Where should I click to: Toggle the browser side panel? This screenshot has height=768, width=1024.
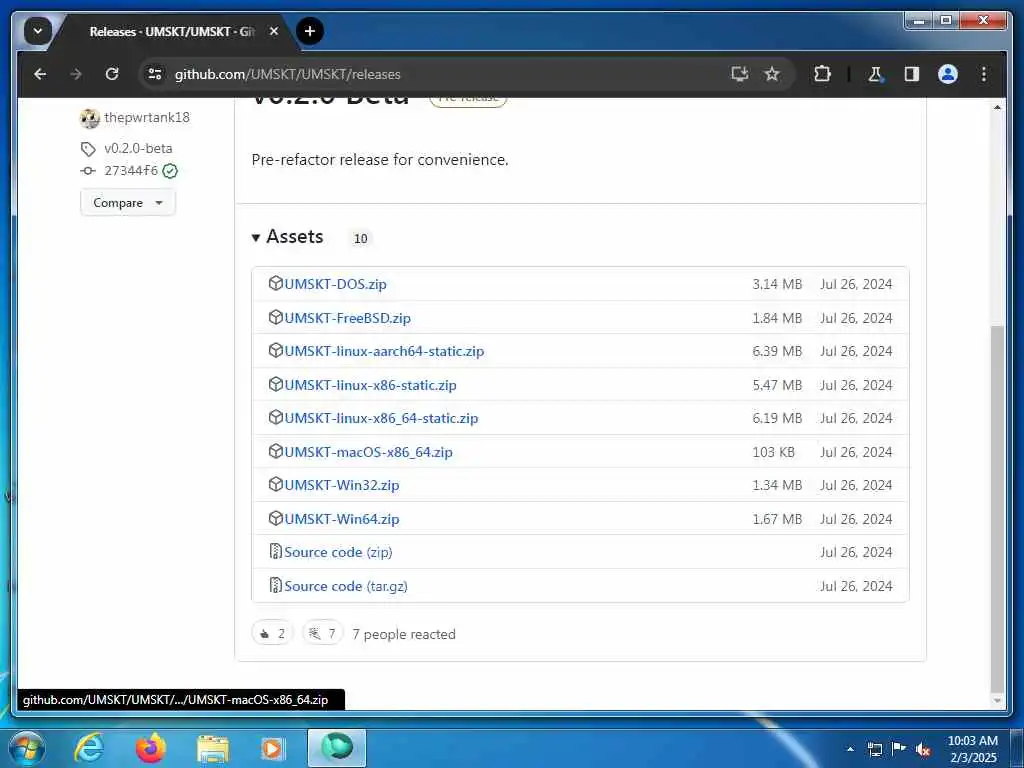point(912,74)
